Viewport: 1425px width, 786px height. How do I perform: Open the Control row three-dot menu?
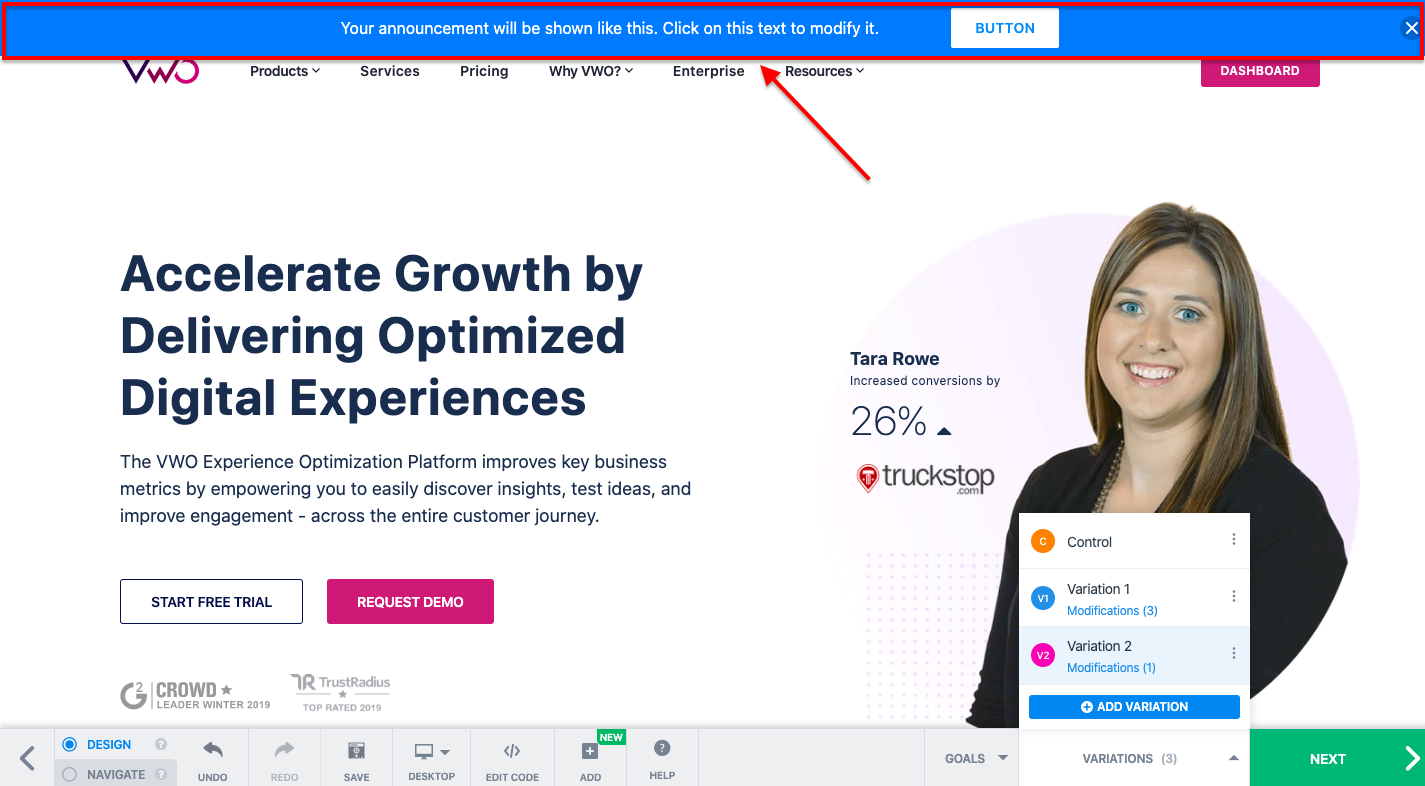click(1234, 540)
